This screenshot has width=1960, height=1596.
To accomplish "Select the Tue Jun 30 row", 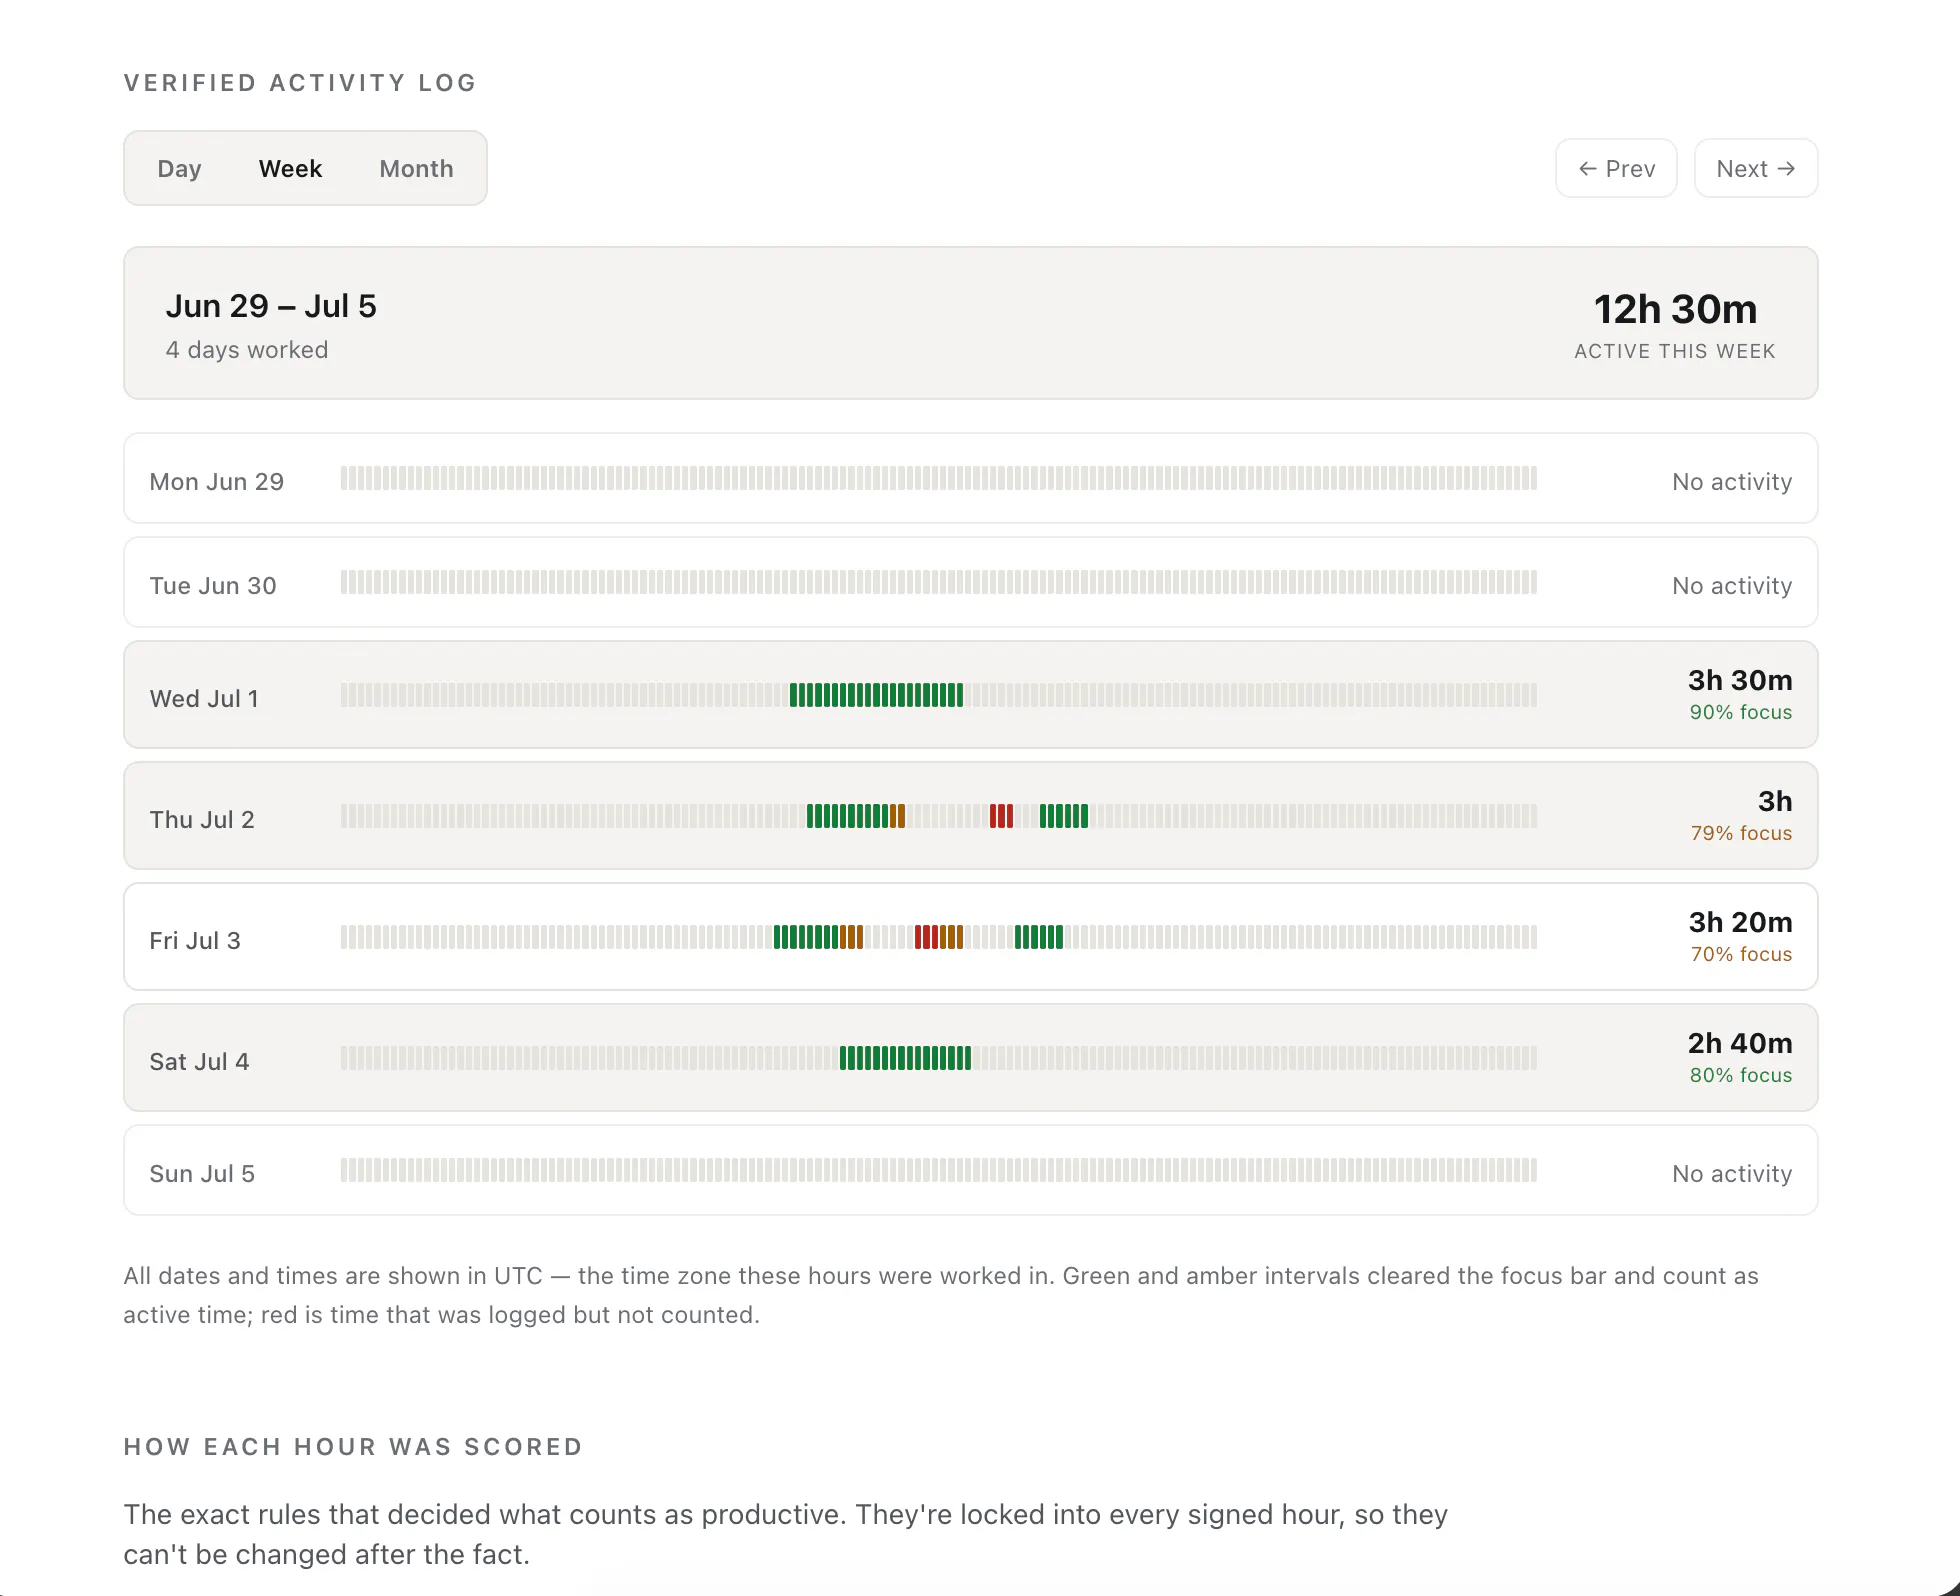I will pyautogui.click(x=970, y=582).
